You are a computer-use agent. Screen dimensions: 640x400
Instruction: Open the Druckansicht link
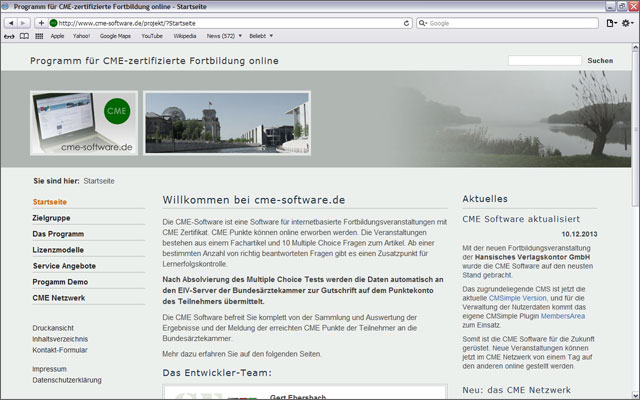(53, 328)
